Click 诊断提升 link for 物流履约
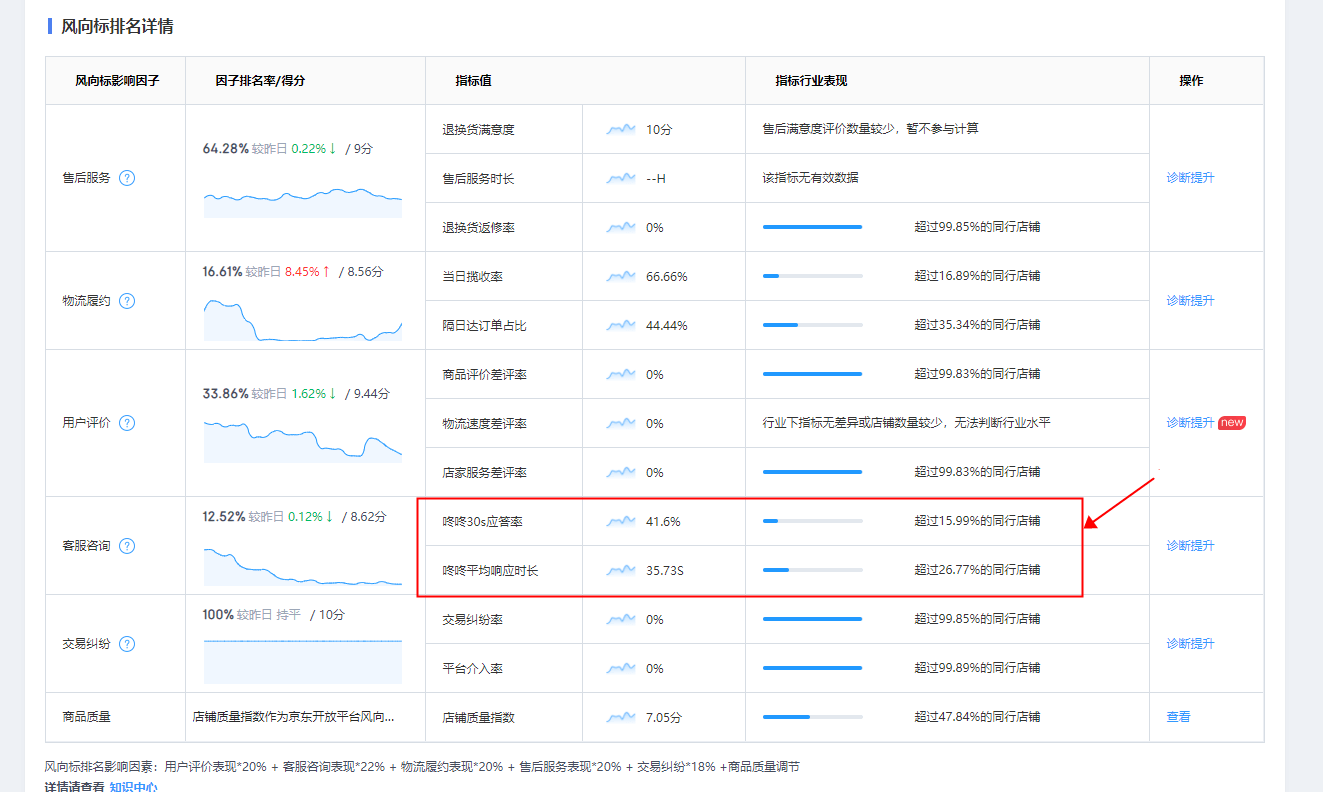Viewport: 1323px width, 792px height. pos(1190,301)
